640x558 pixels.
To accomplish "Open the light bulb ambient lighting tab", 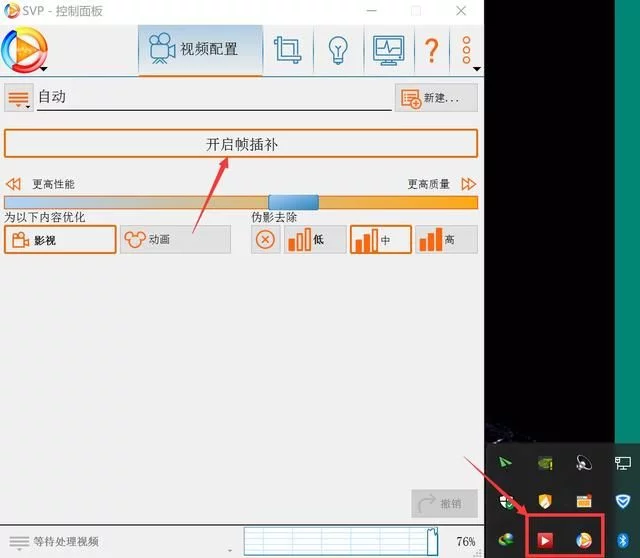I will click(338, 50).
